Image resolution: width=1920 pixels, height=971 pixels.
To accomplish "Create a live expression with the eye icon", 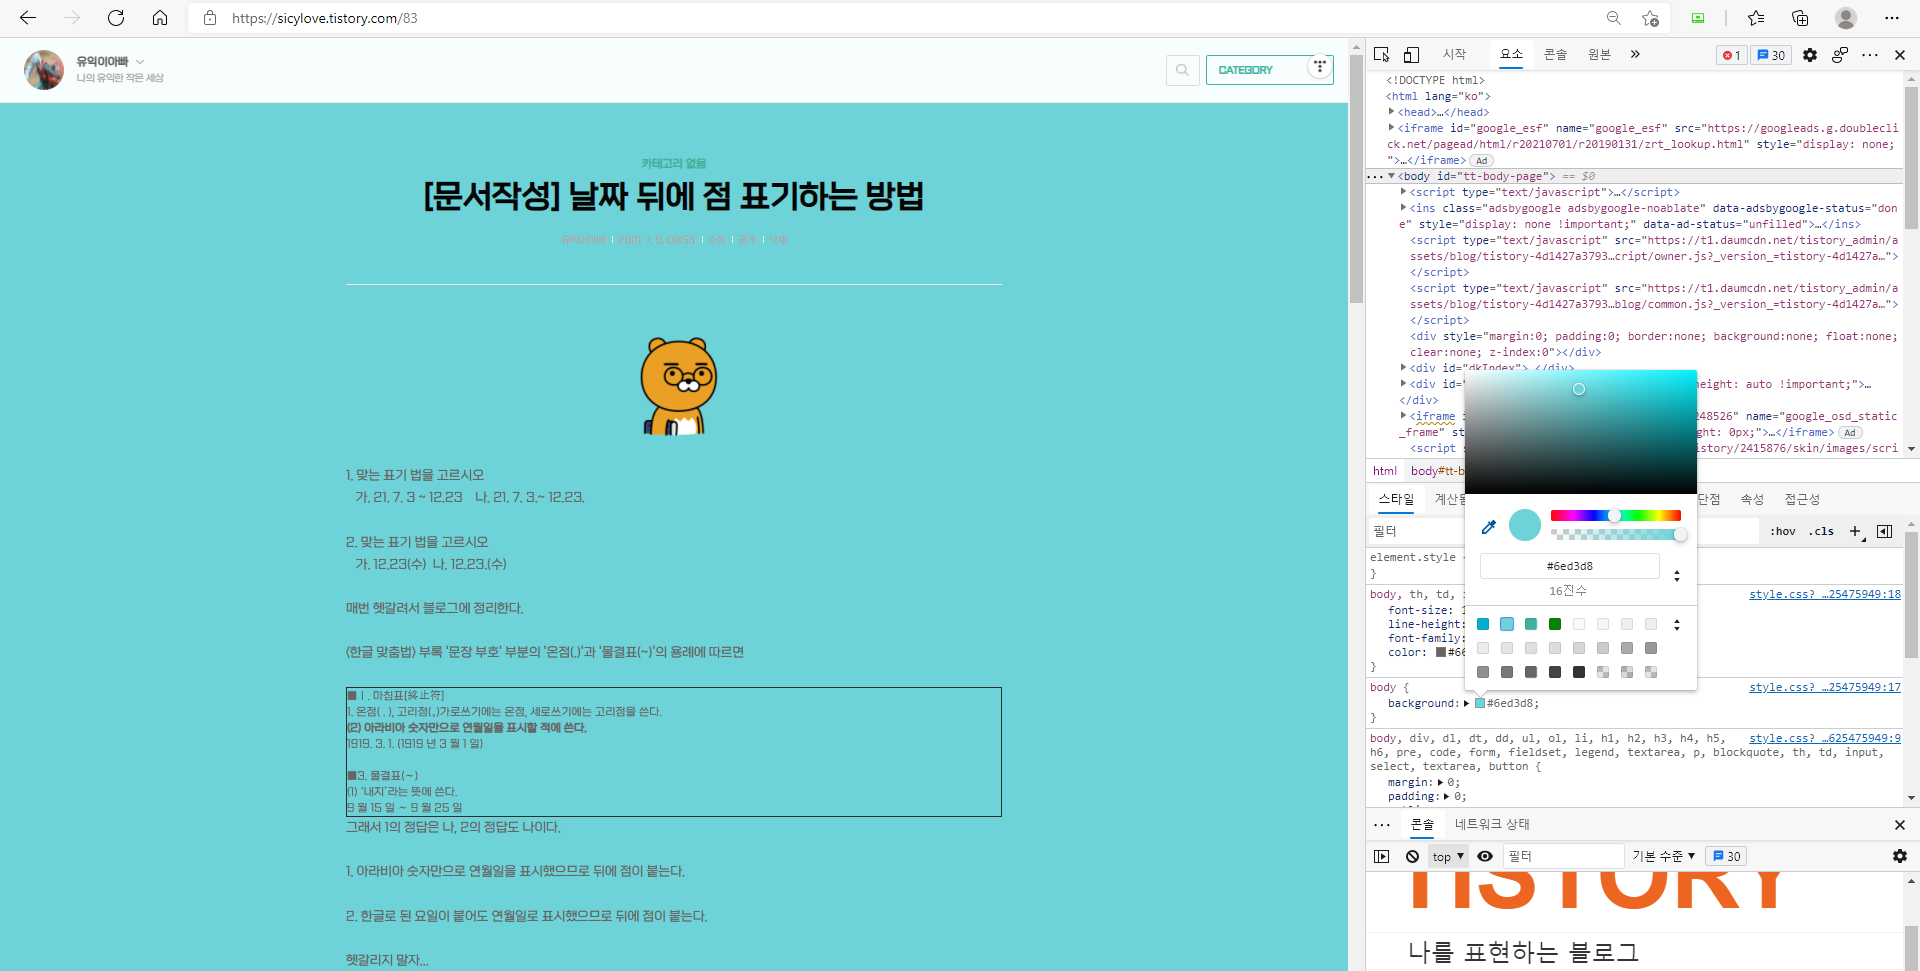I will [x=1485, y=856].
